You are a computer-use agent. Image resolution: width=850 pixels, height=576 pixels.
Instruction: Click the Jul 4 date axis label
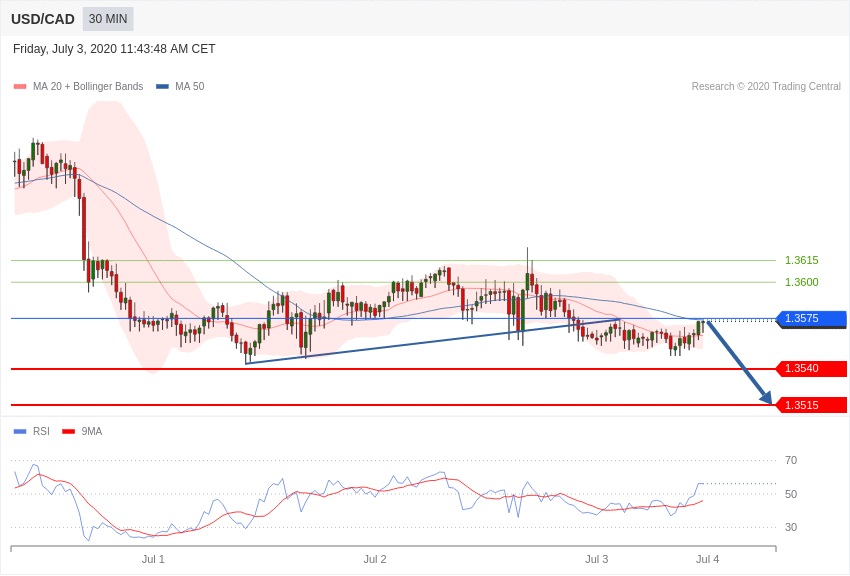(707, 559)
